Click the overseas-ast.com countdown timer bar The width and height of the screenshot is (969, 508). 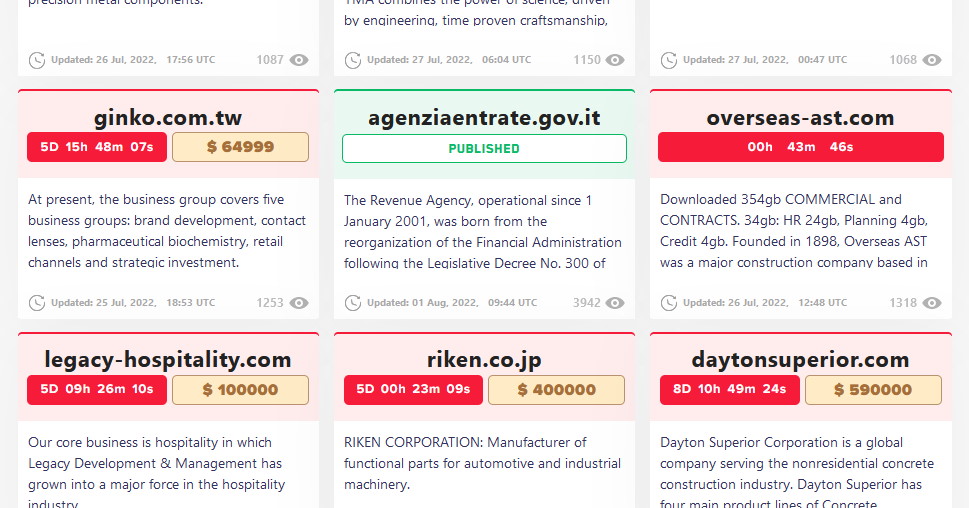(800, 147)
